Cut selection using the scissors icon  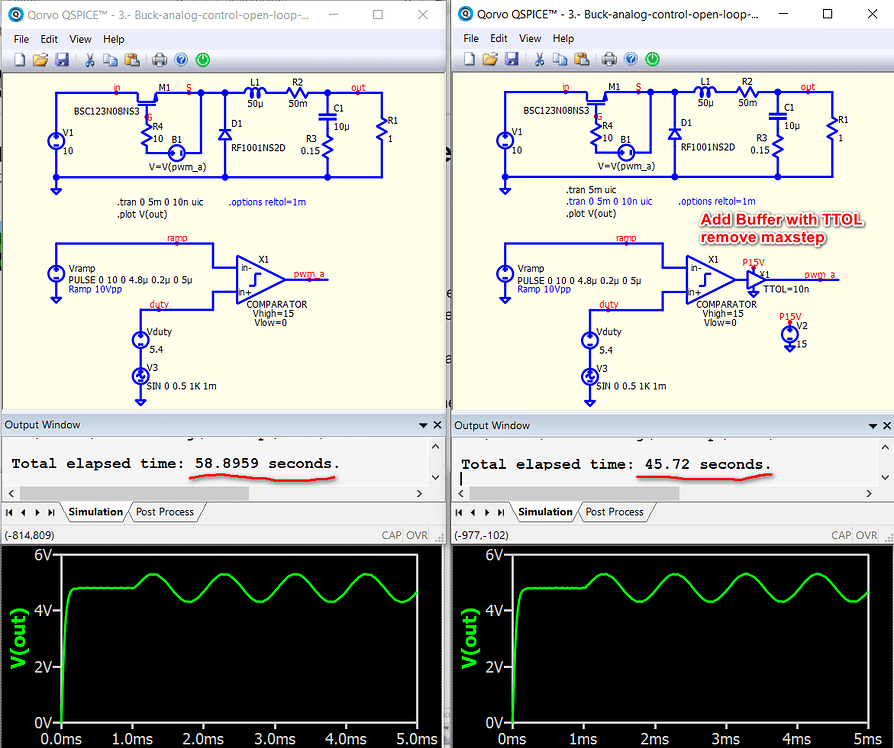coord(88,59)
